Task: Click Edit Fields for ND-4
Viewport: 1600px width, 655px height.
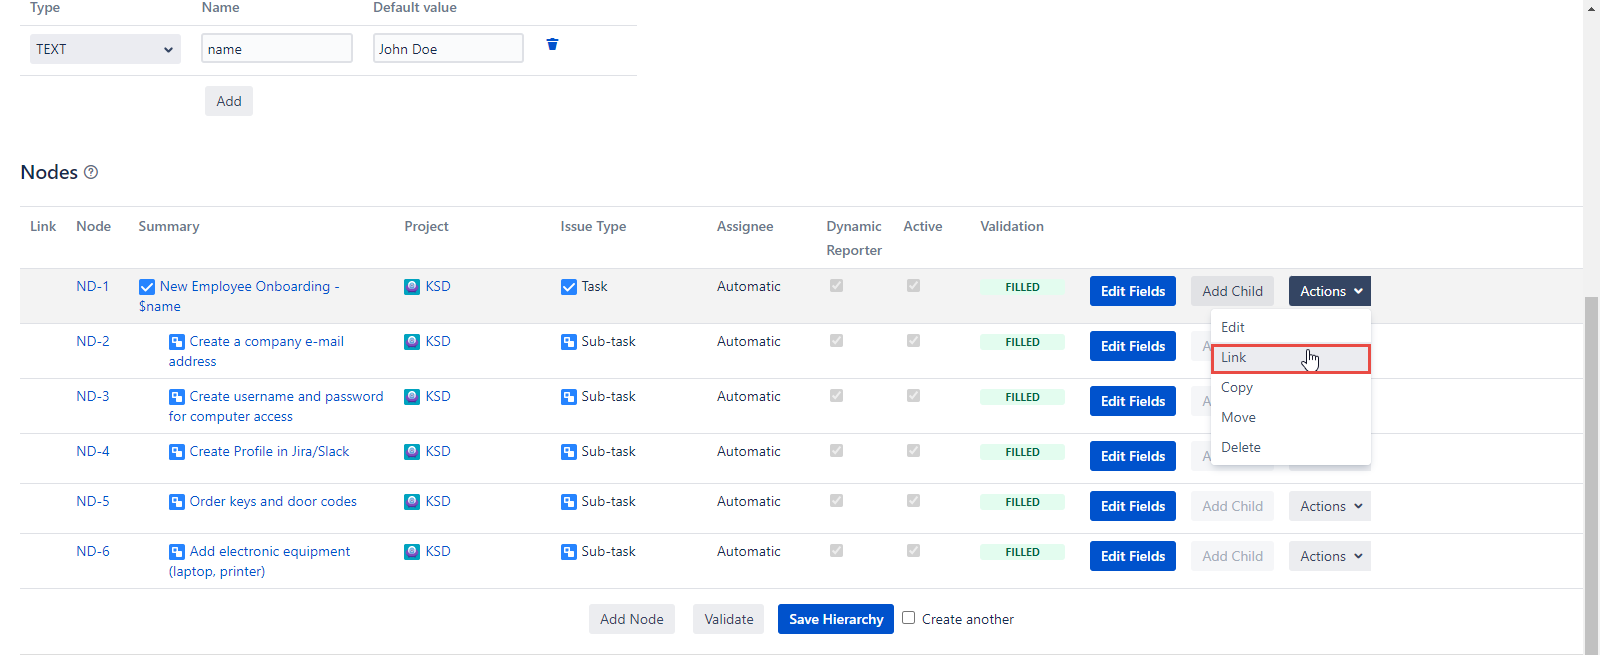Action: [1132, 456]
